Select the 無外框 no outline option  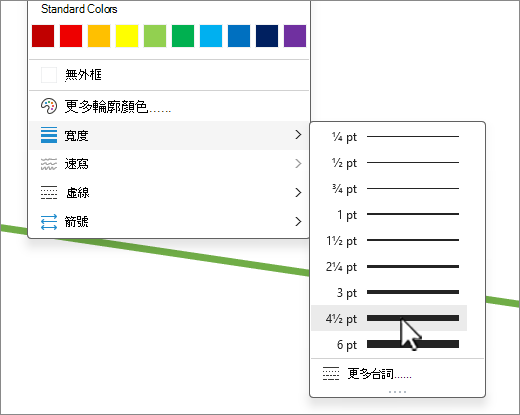pos(169,75)
